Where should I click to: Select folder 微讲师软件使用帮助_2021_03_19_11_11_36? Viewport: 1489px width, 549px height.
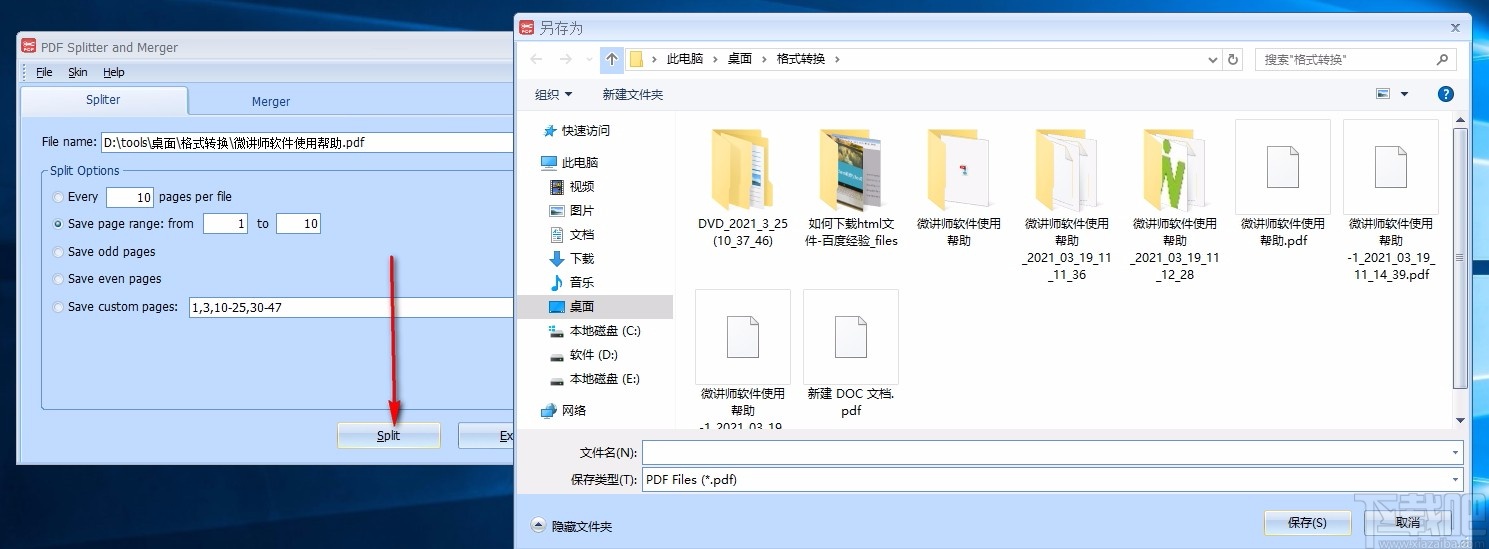(x=1067, y=204)
